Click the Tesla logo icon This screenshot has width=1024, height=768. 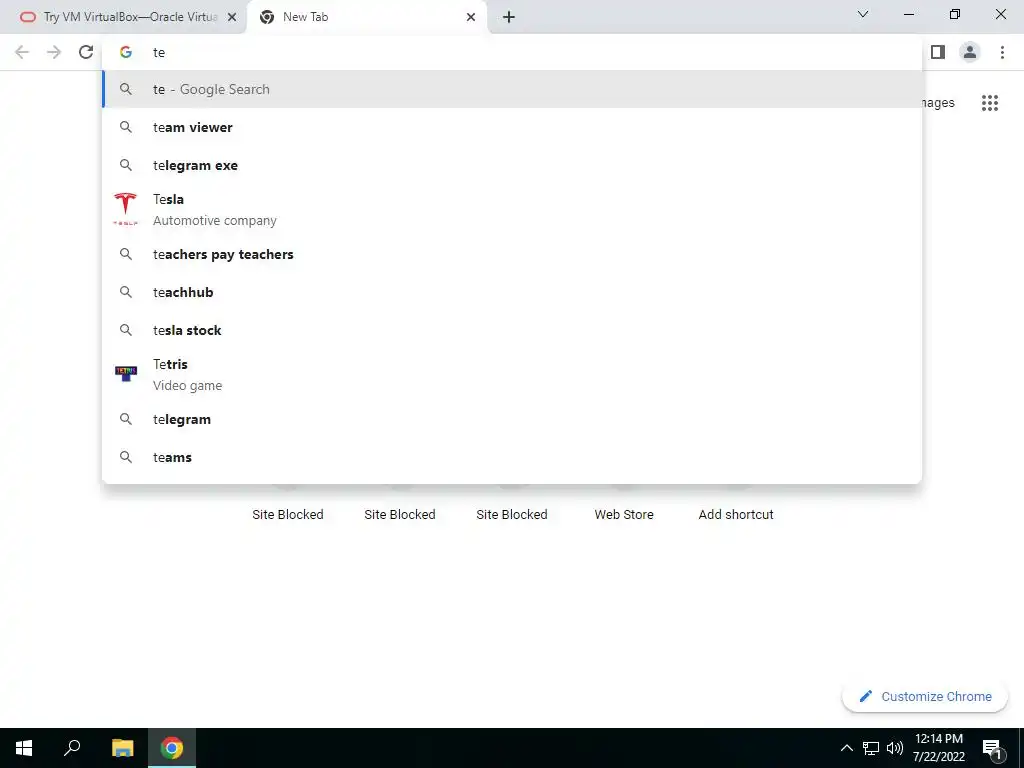click(125, 208)
